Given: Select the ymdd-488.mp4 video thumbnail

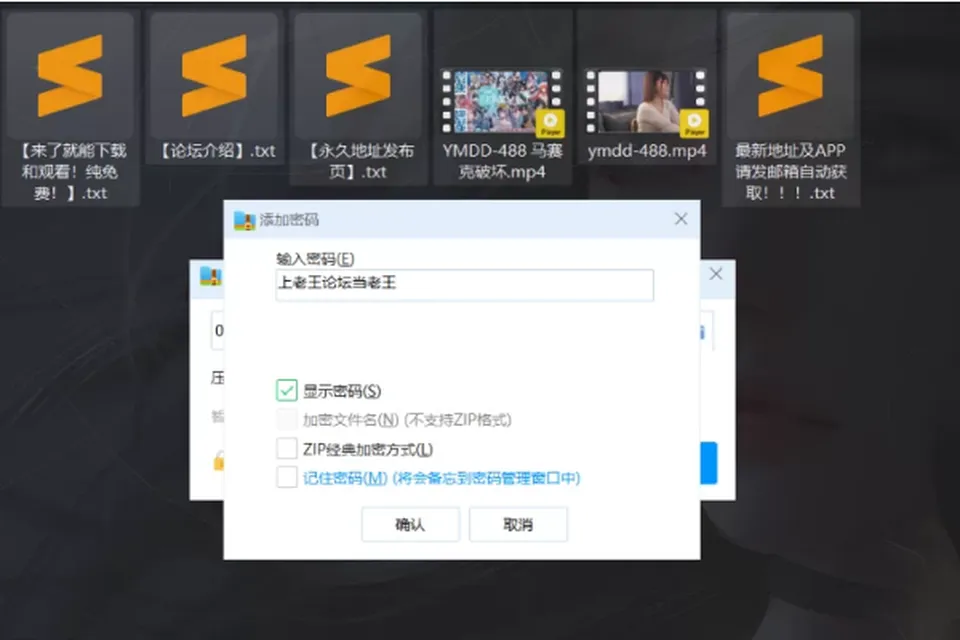Looking at the screenshot, I should (x=647, y=102).
